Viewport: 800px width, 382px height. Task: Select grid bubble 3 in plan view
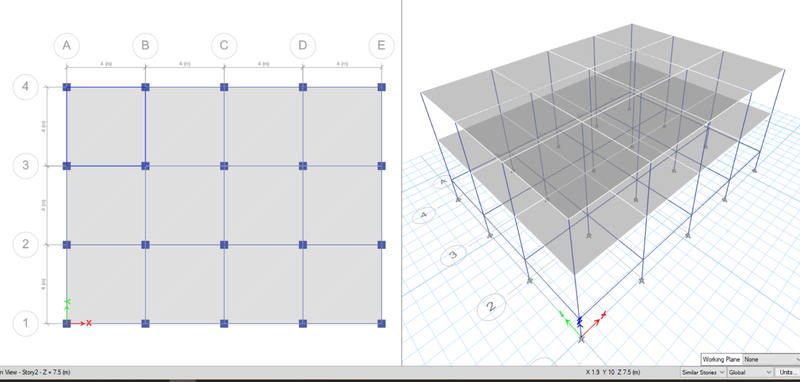point(26,166)
